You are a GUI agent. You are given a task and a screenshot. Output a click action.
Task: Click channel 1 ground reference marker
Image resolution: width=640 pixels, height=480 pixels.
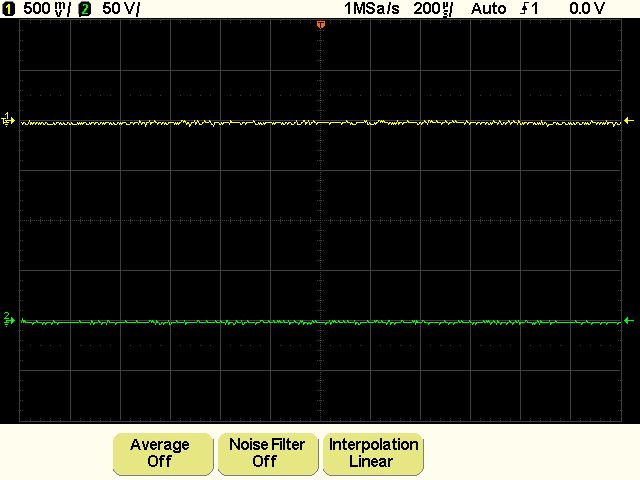8,120
